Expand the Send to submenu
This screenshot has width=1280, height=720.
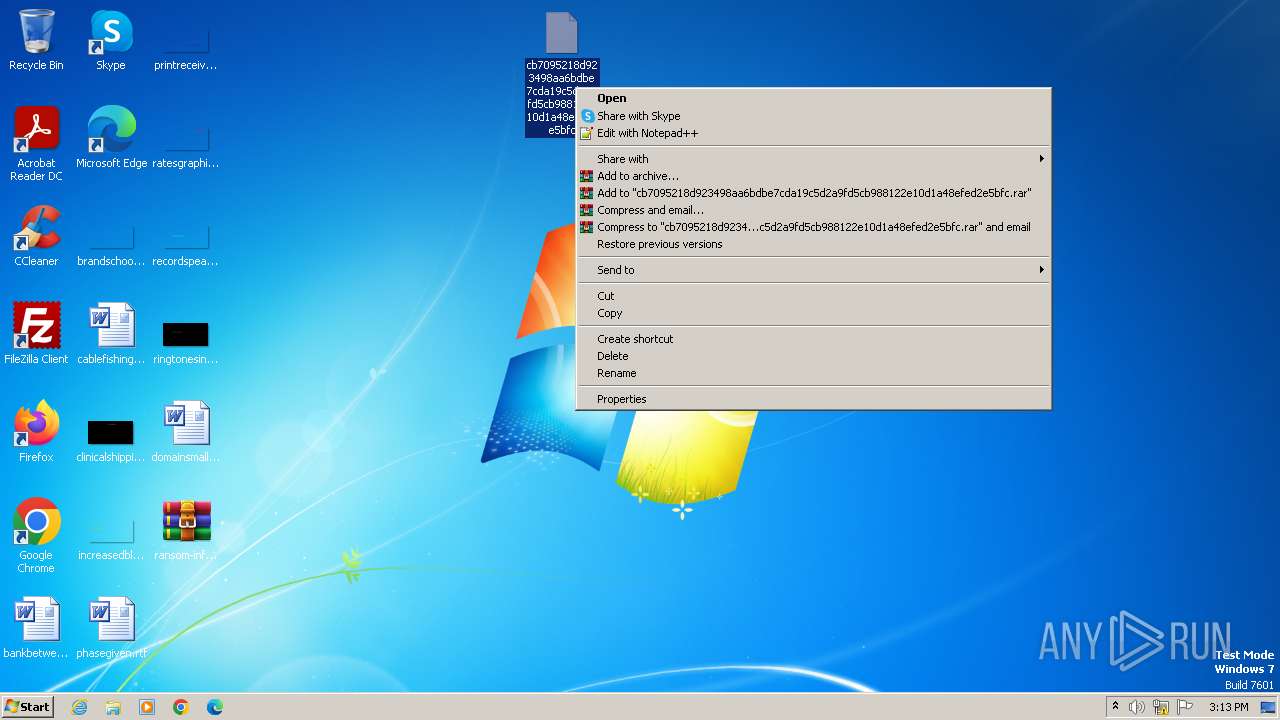814,270
